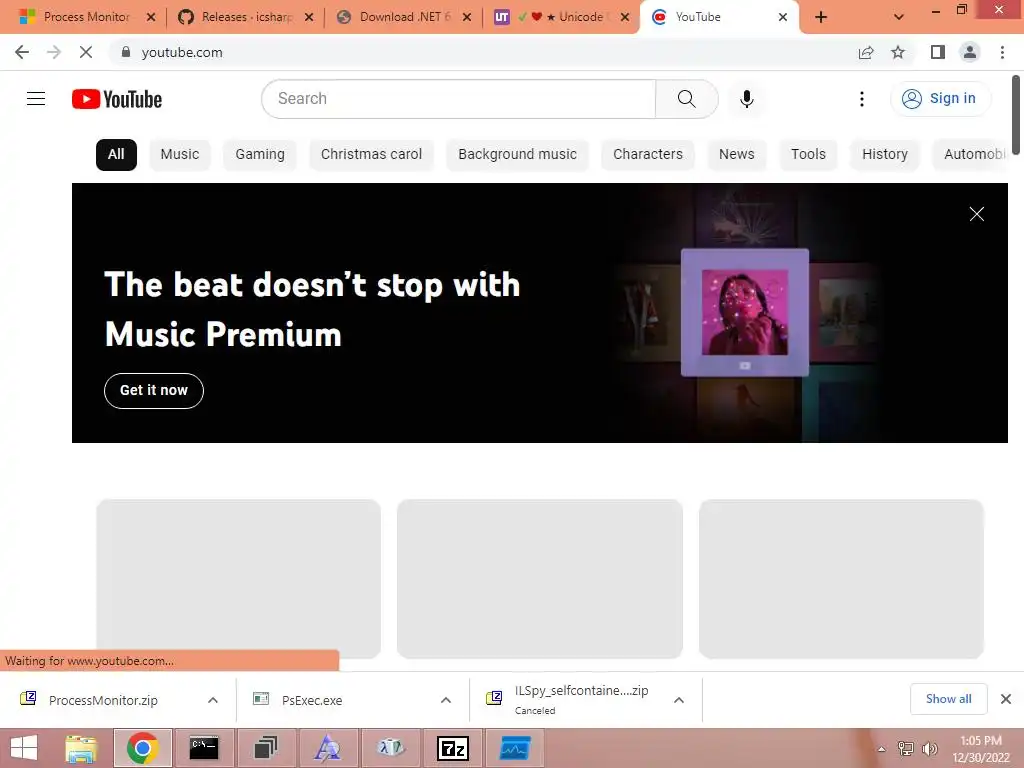Share this page icon in address bar
This screenshot has height=768, width=1024.
866,52
